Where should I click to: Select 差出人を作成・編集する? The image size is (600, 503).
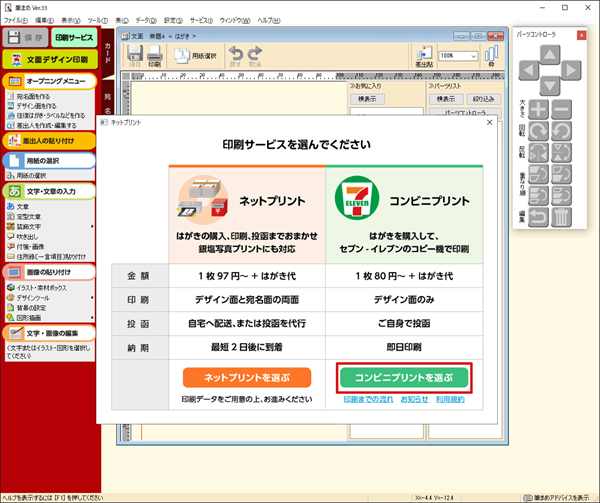tap(42, 125)
